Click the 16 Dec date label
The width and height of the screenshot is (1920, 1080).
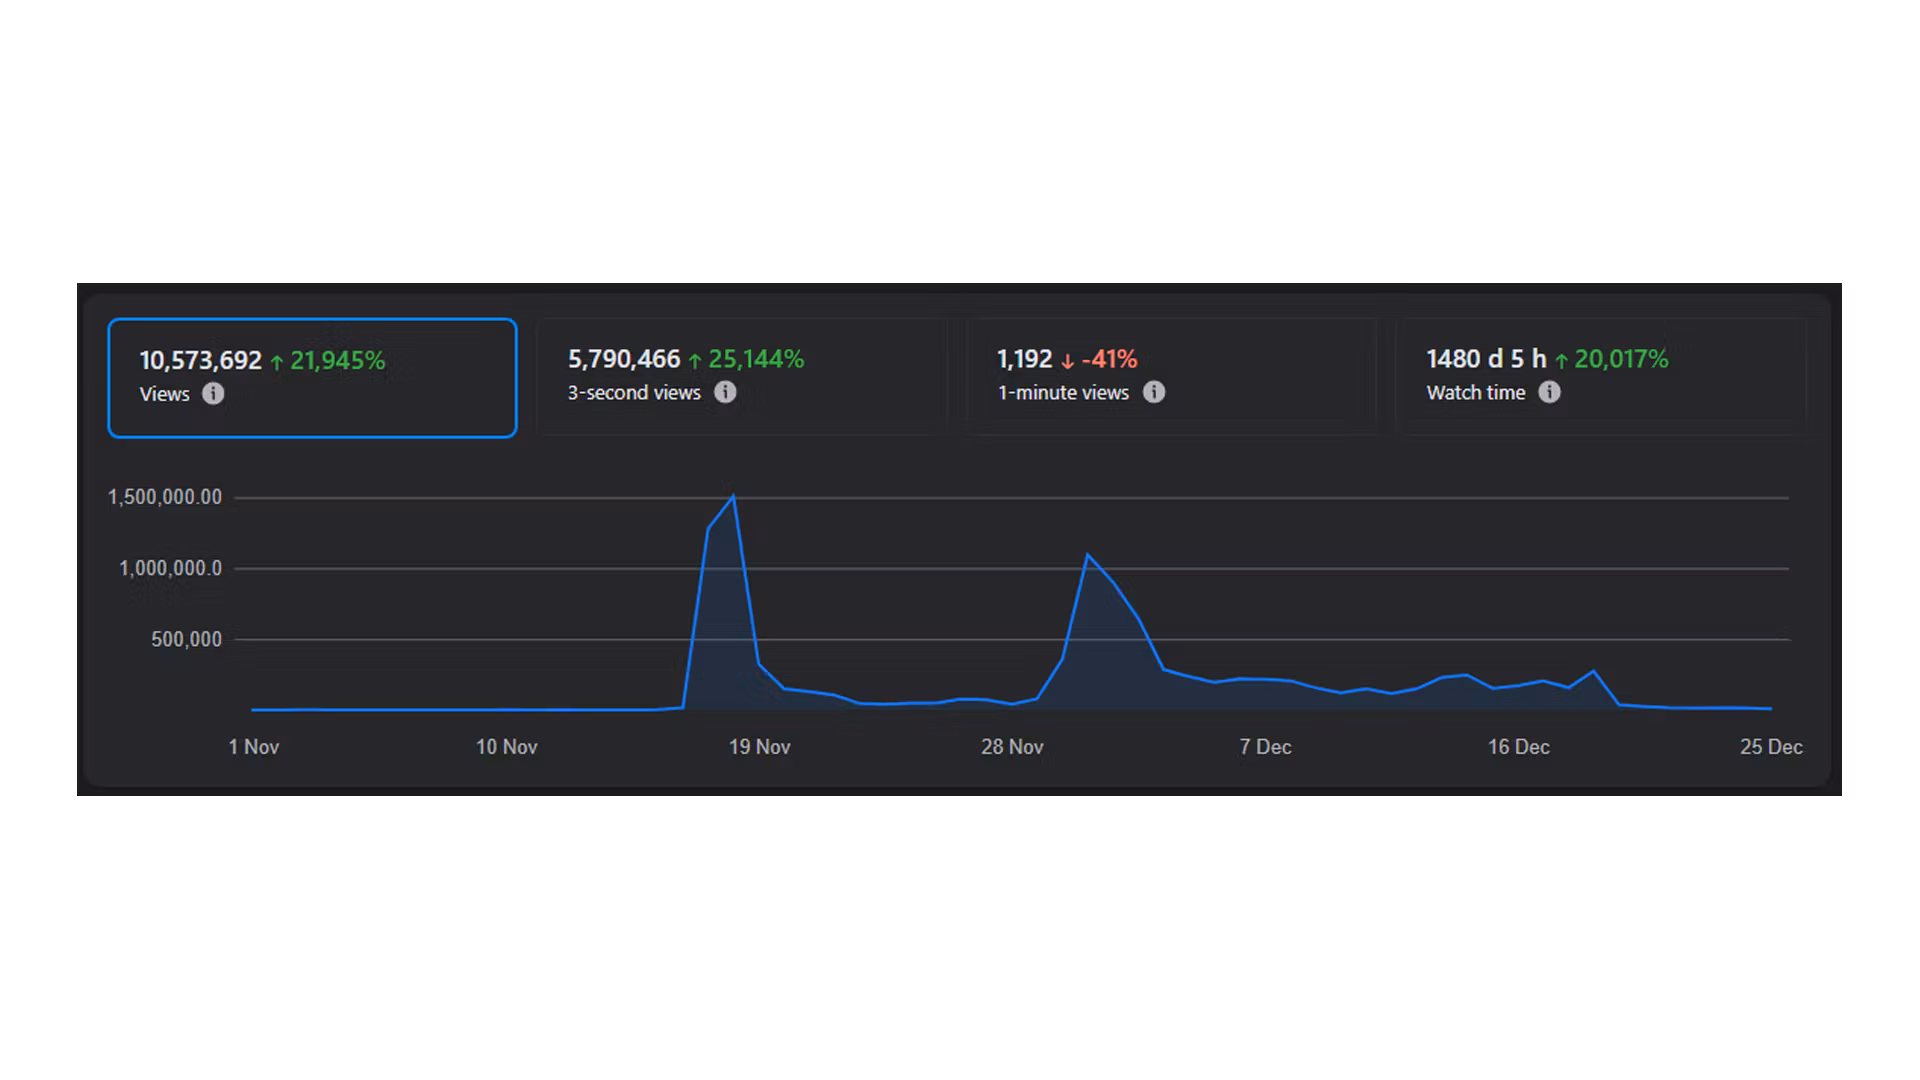pyautogui.click(x=1518, y=747)
